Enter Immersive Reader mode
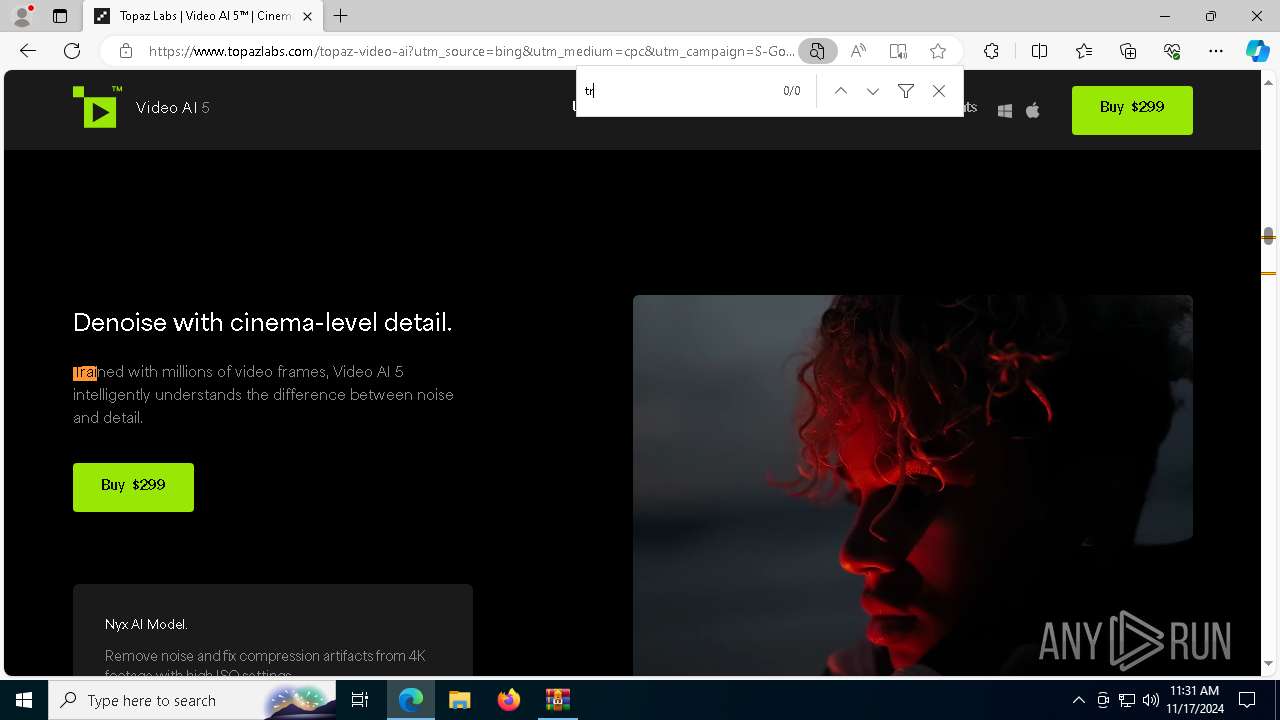 pos(898,51)
